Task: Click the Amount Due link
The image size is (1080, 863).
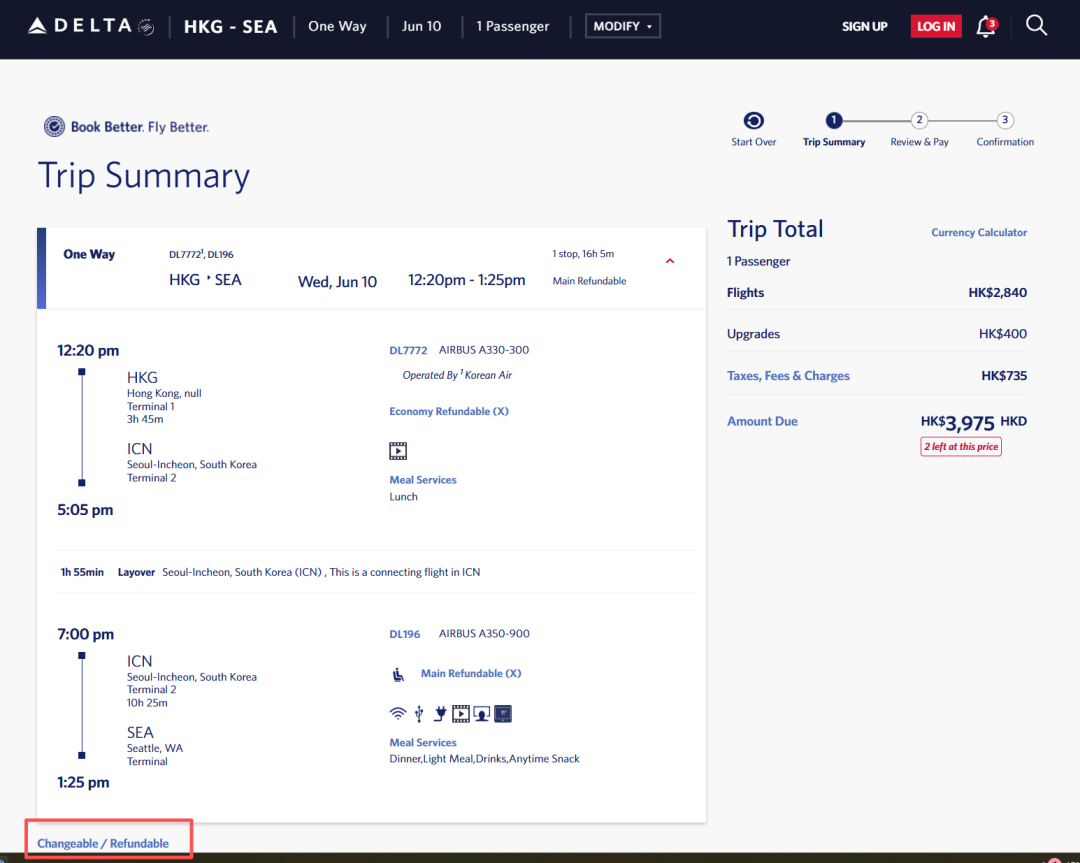Action: pos(762,421)
